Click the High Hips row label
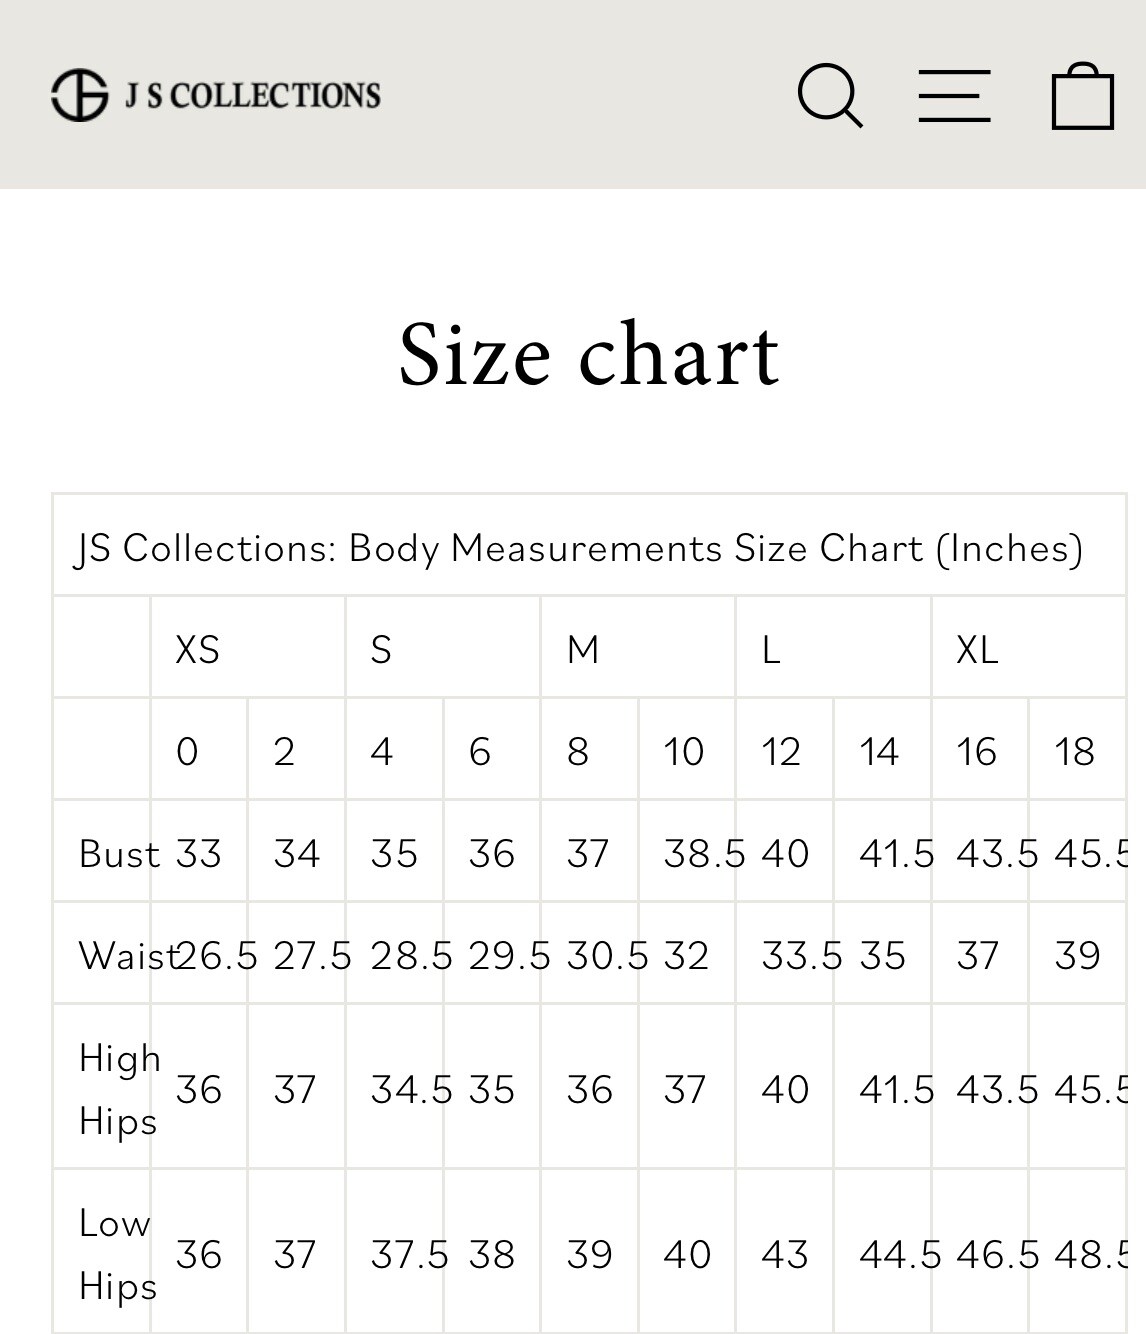 (x=118, y=1089)
